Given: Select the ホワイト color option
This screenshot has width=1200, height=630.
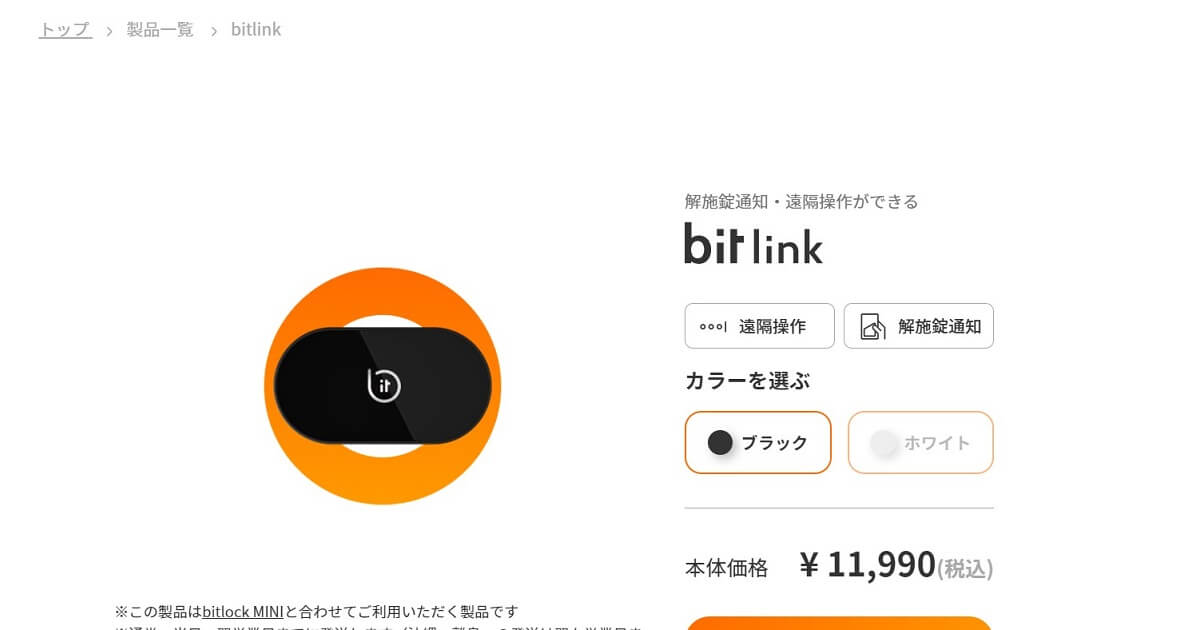Looking at the screenshot, I should [920, 442].
